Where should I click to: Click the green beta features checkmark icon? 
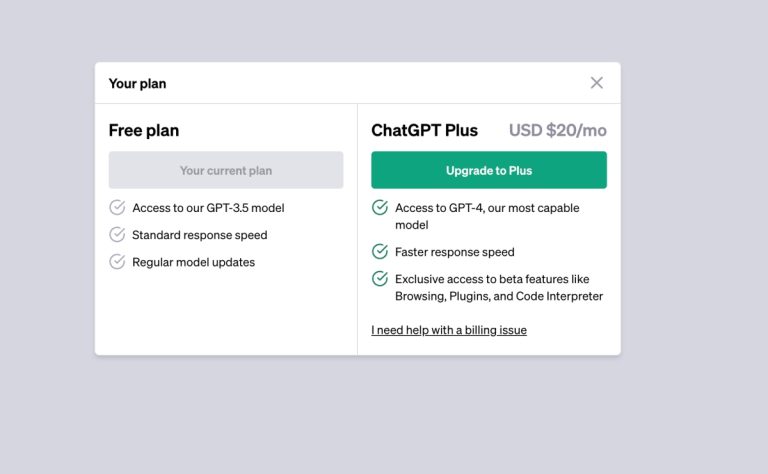pyautogui.click(x=380, y=279)
